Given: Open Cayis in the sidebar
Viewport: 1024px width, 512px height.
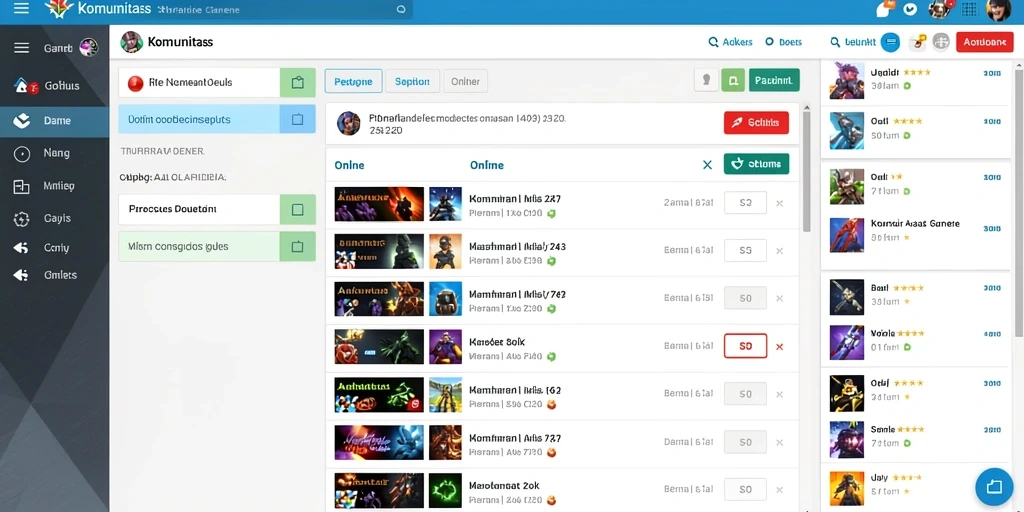Looking at the screenshot, I should (x=54, y=219).
